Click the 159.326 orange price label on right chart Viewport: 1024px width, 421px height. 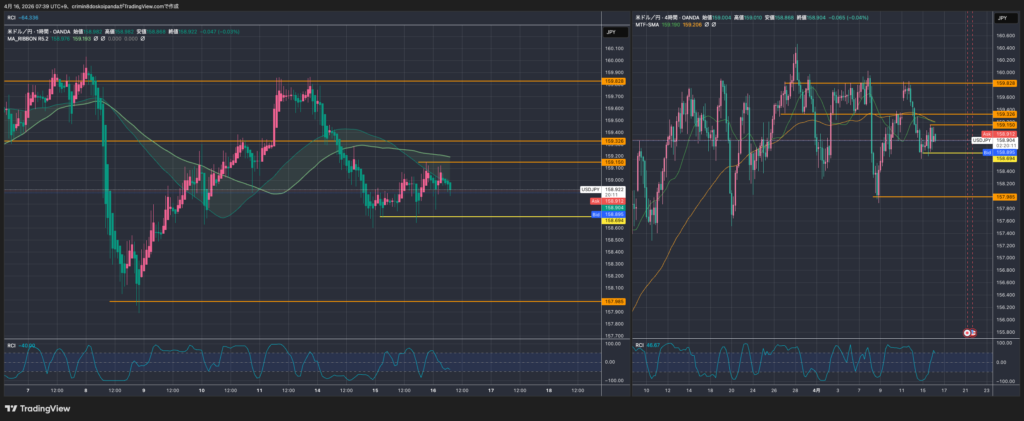[x=1005, y=114]
